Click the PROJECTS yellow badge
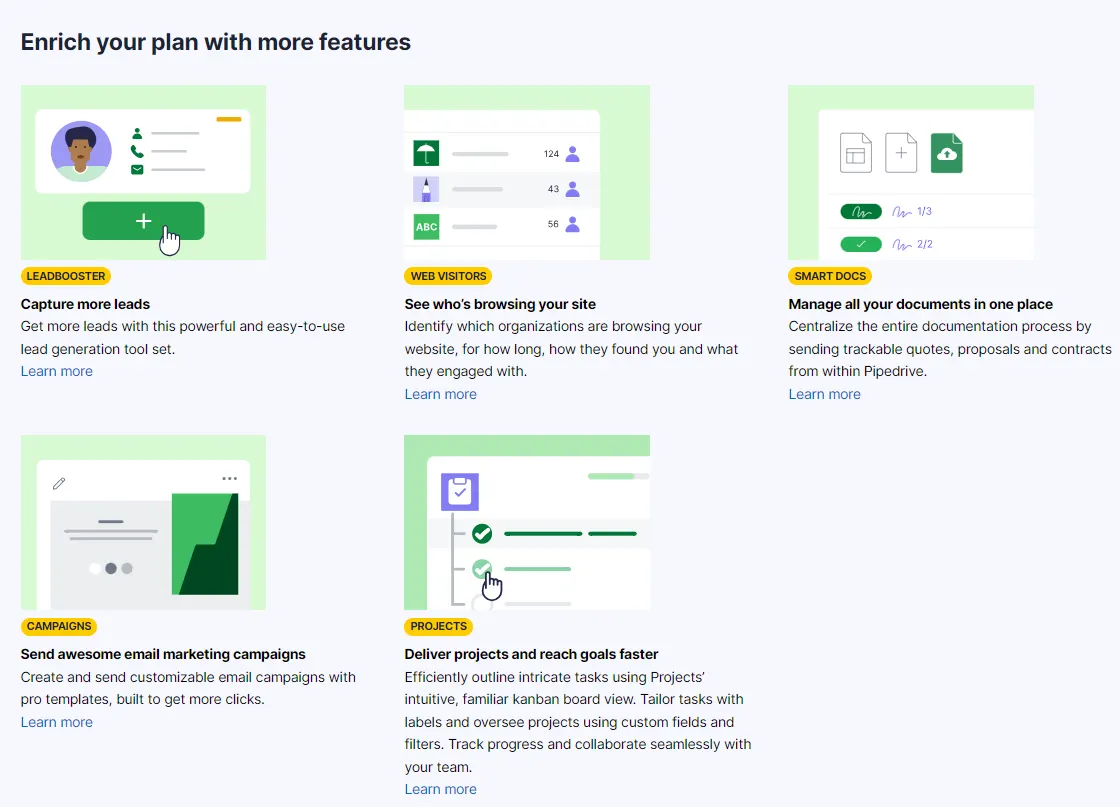The height and width of the screenshot is (807, 1120). tap(438, 626)
